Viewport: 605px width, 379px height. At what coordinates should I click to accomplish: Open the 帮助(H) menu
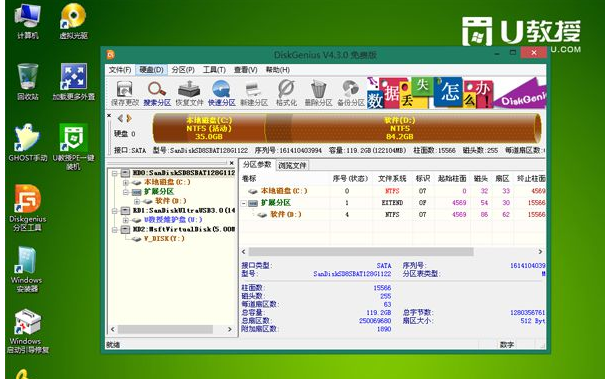[x=277, y=70]
